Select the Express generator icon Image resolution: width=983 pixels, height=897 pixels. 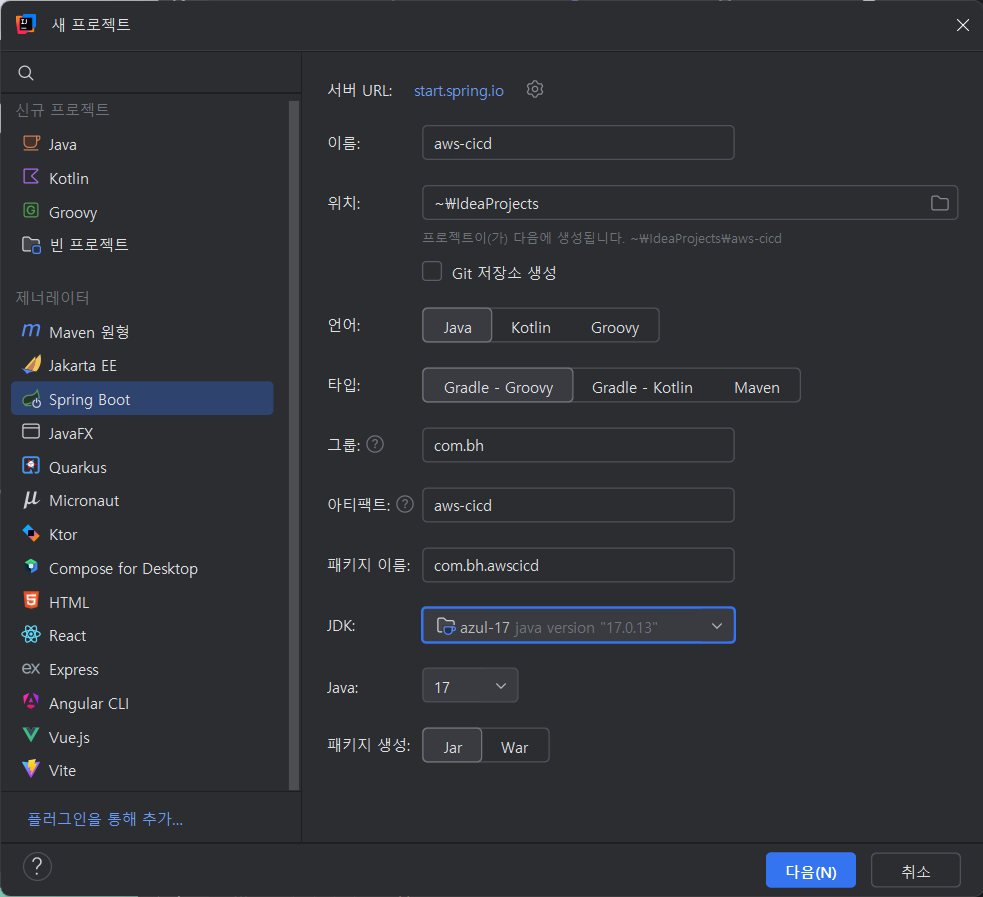(x=31, y=669)
